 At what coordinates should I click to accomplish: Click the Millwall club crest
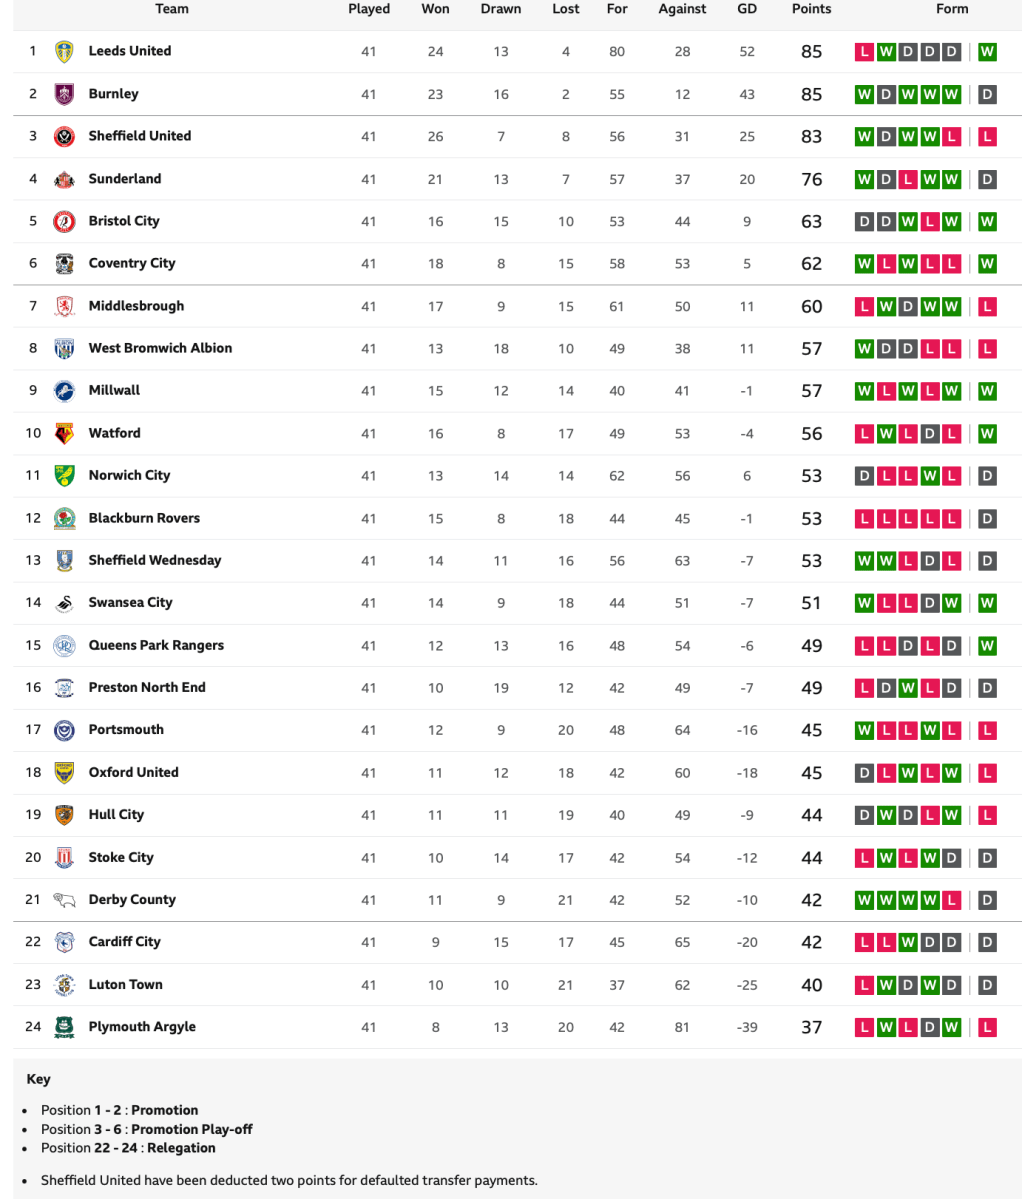pos(64,391)
